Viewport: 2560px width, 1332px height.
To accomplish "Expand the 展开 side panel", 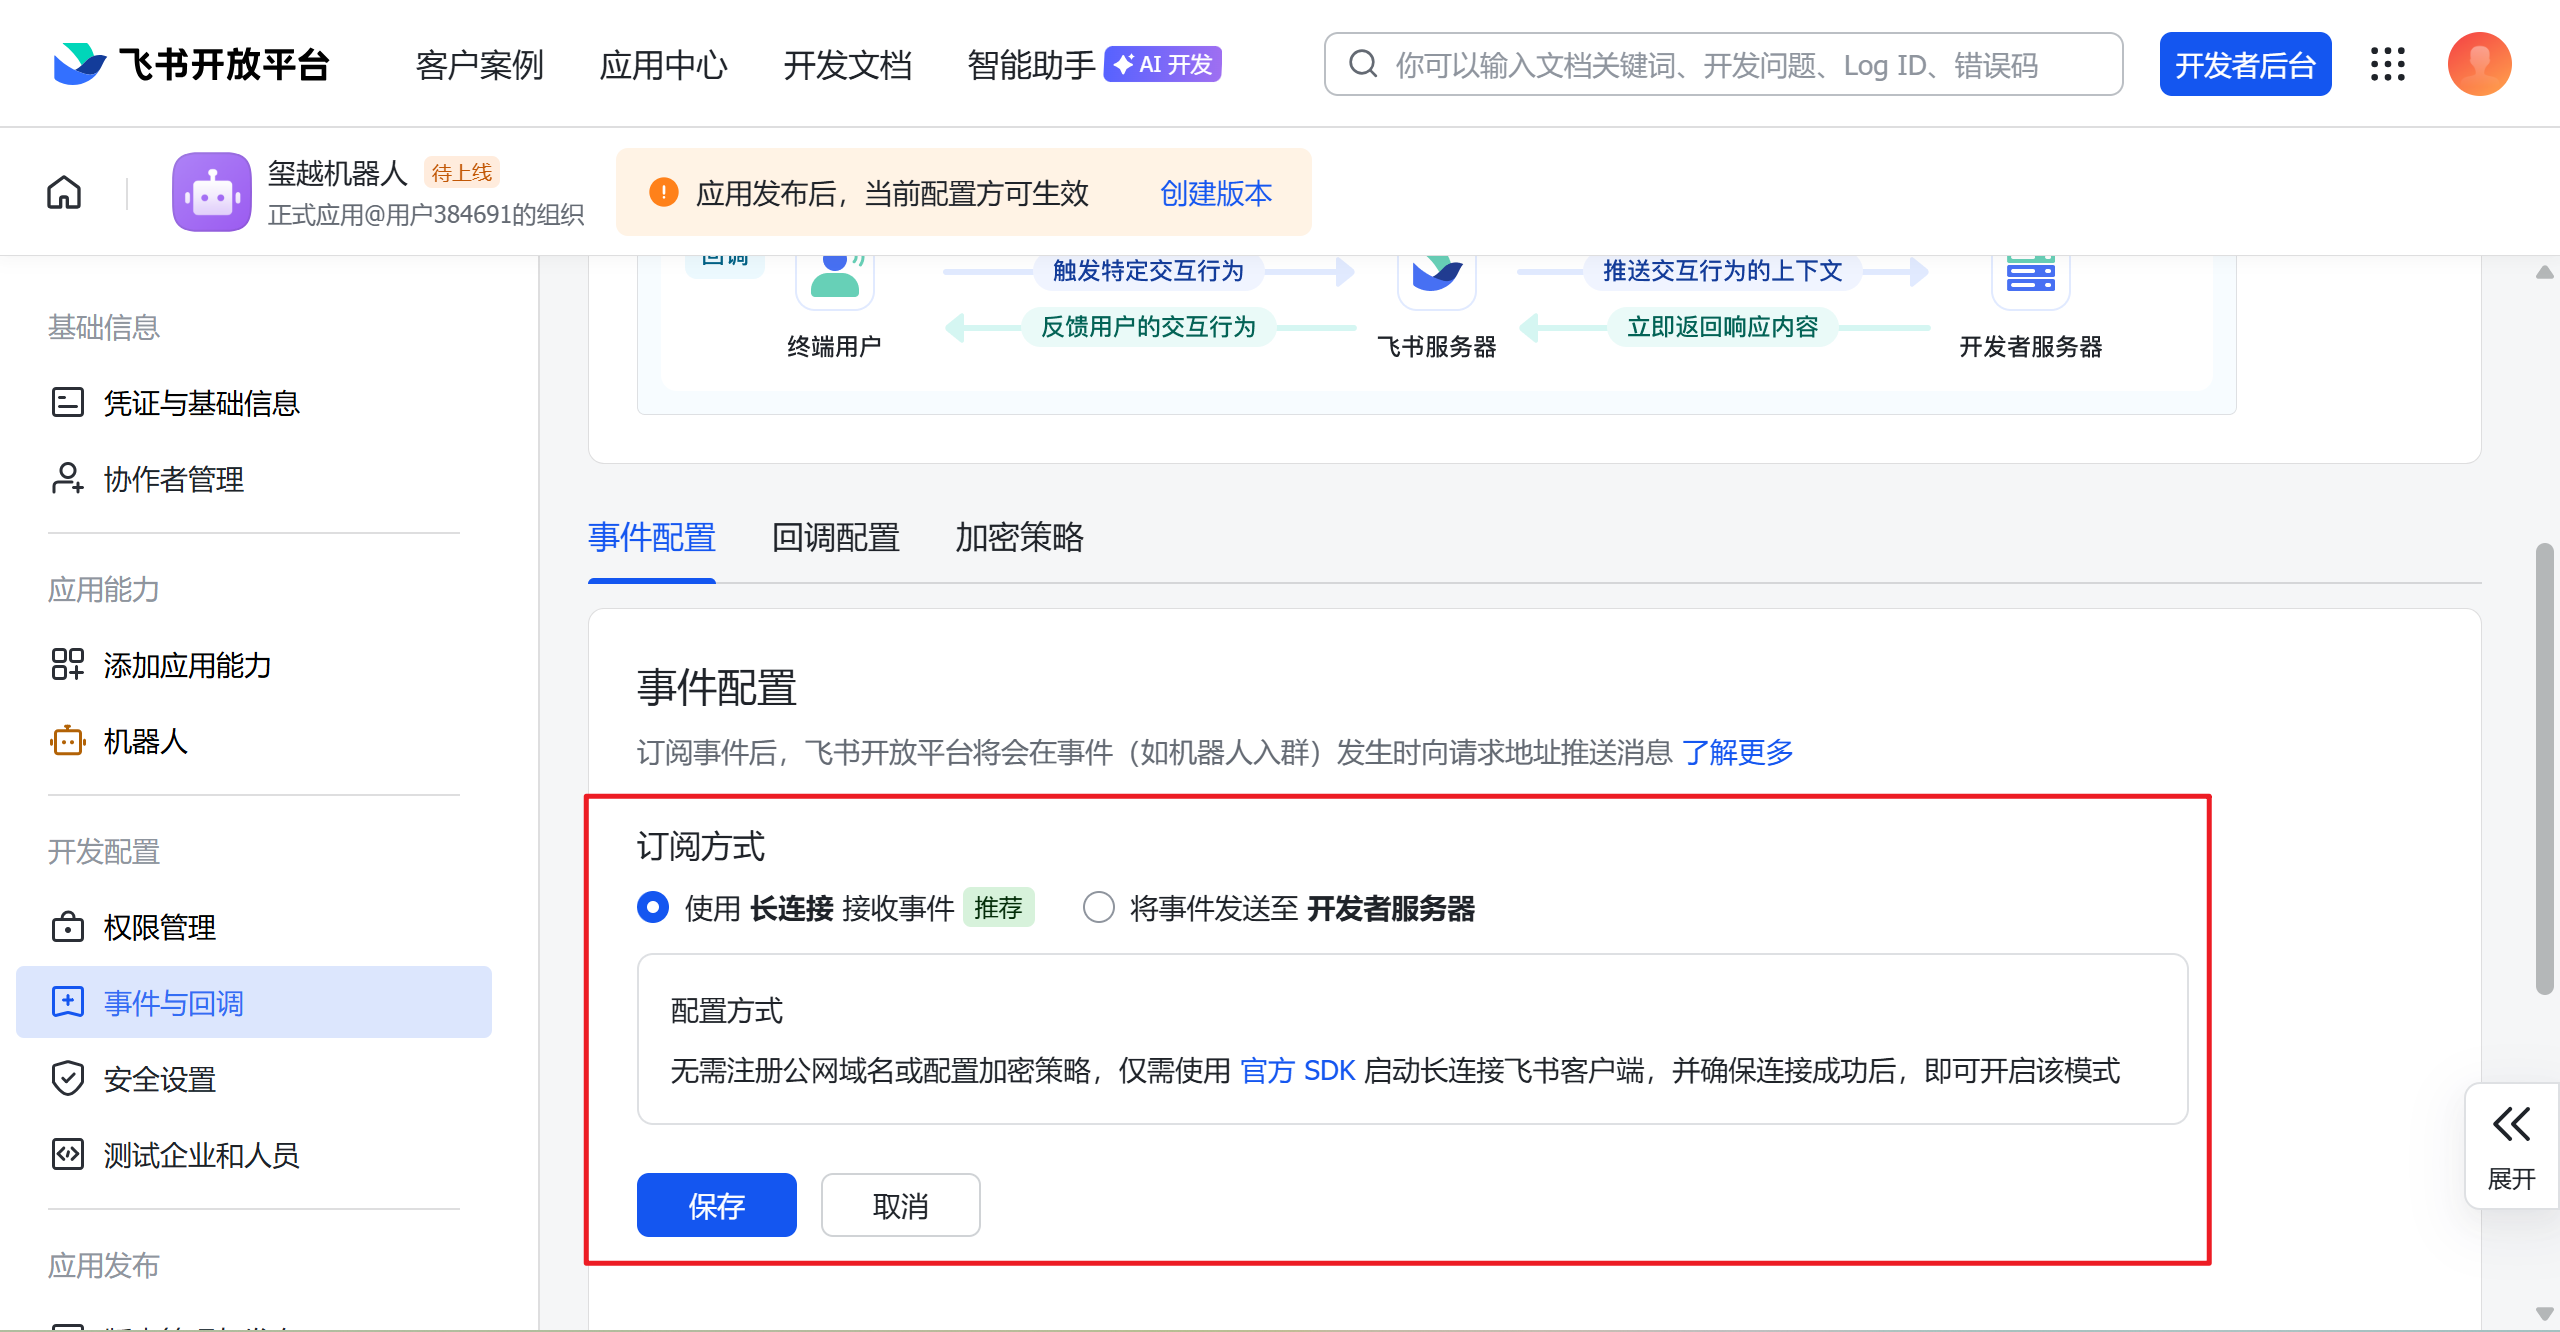I will [x=2511, y=1146].
